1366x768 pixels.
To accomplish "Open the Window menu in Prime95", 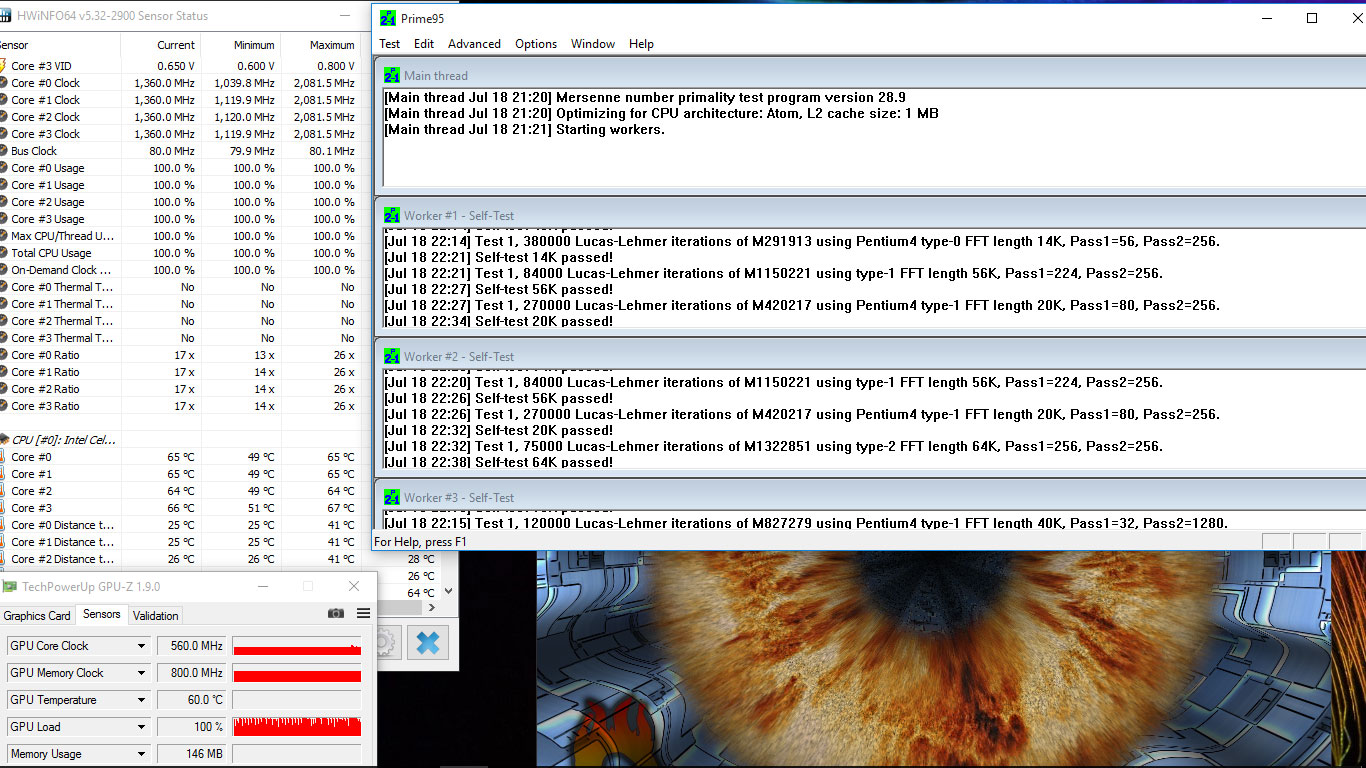I will tap(592, 44).
